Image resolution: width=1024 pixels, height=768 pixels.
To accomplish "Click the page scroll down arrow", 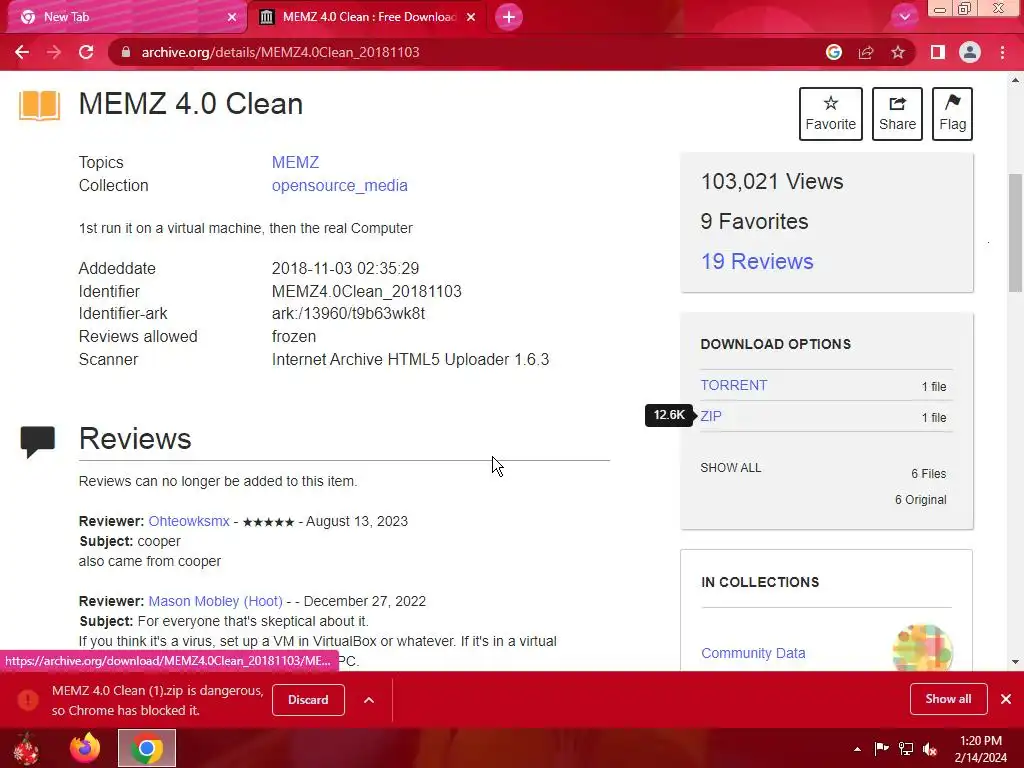I will tap(1015, 662).
